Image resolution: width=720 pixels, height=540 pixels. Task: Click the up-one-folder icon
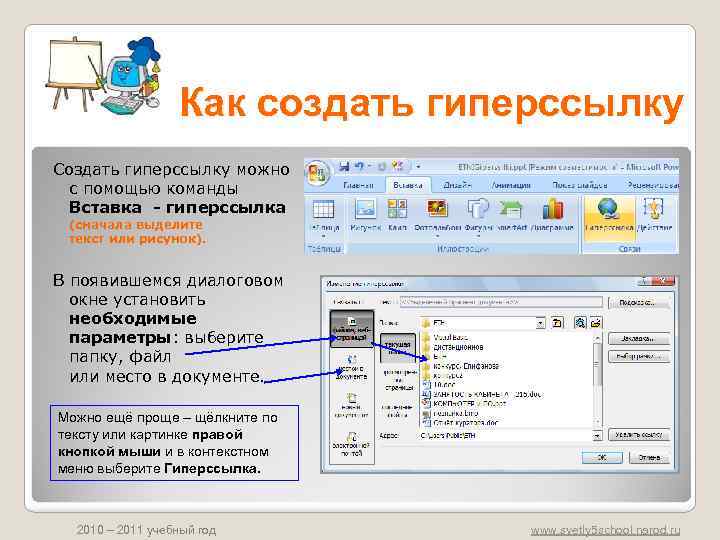point(557,323)
